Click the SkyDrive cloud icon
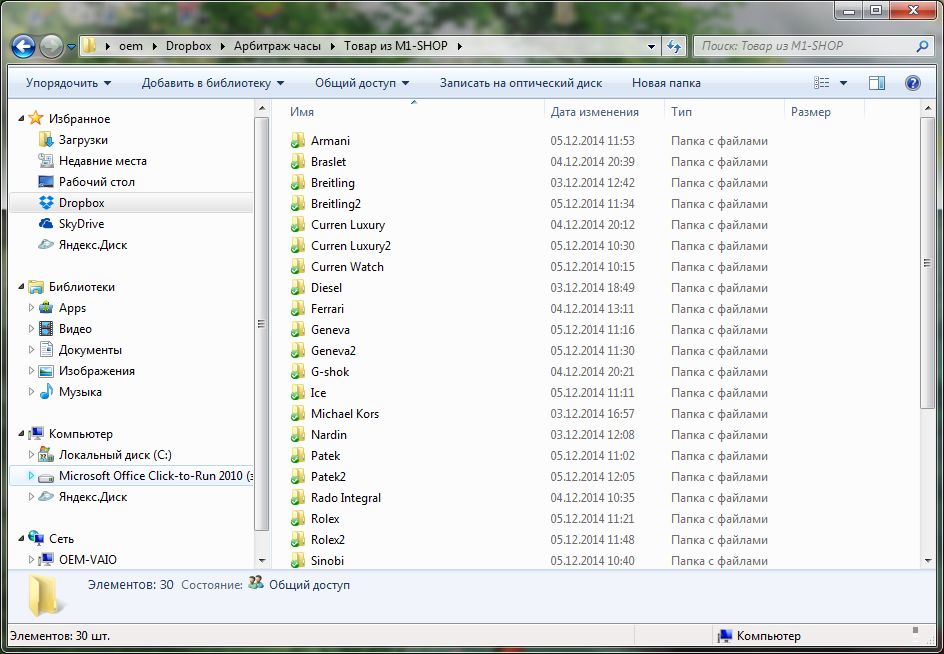 tap(46, 224)
